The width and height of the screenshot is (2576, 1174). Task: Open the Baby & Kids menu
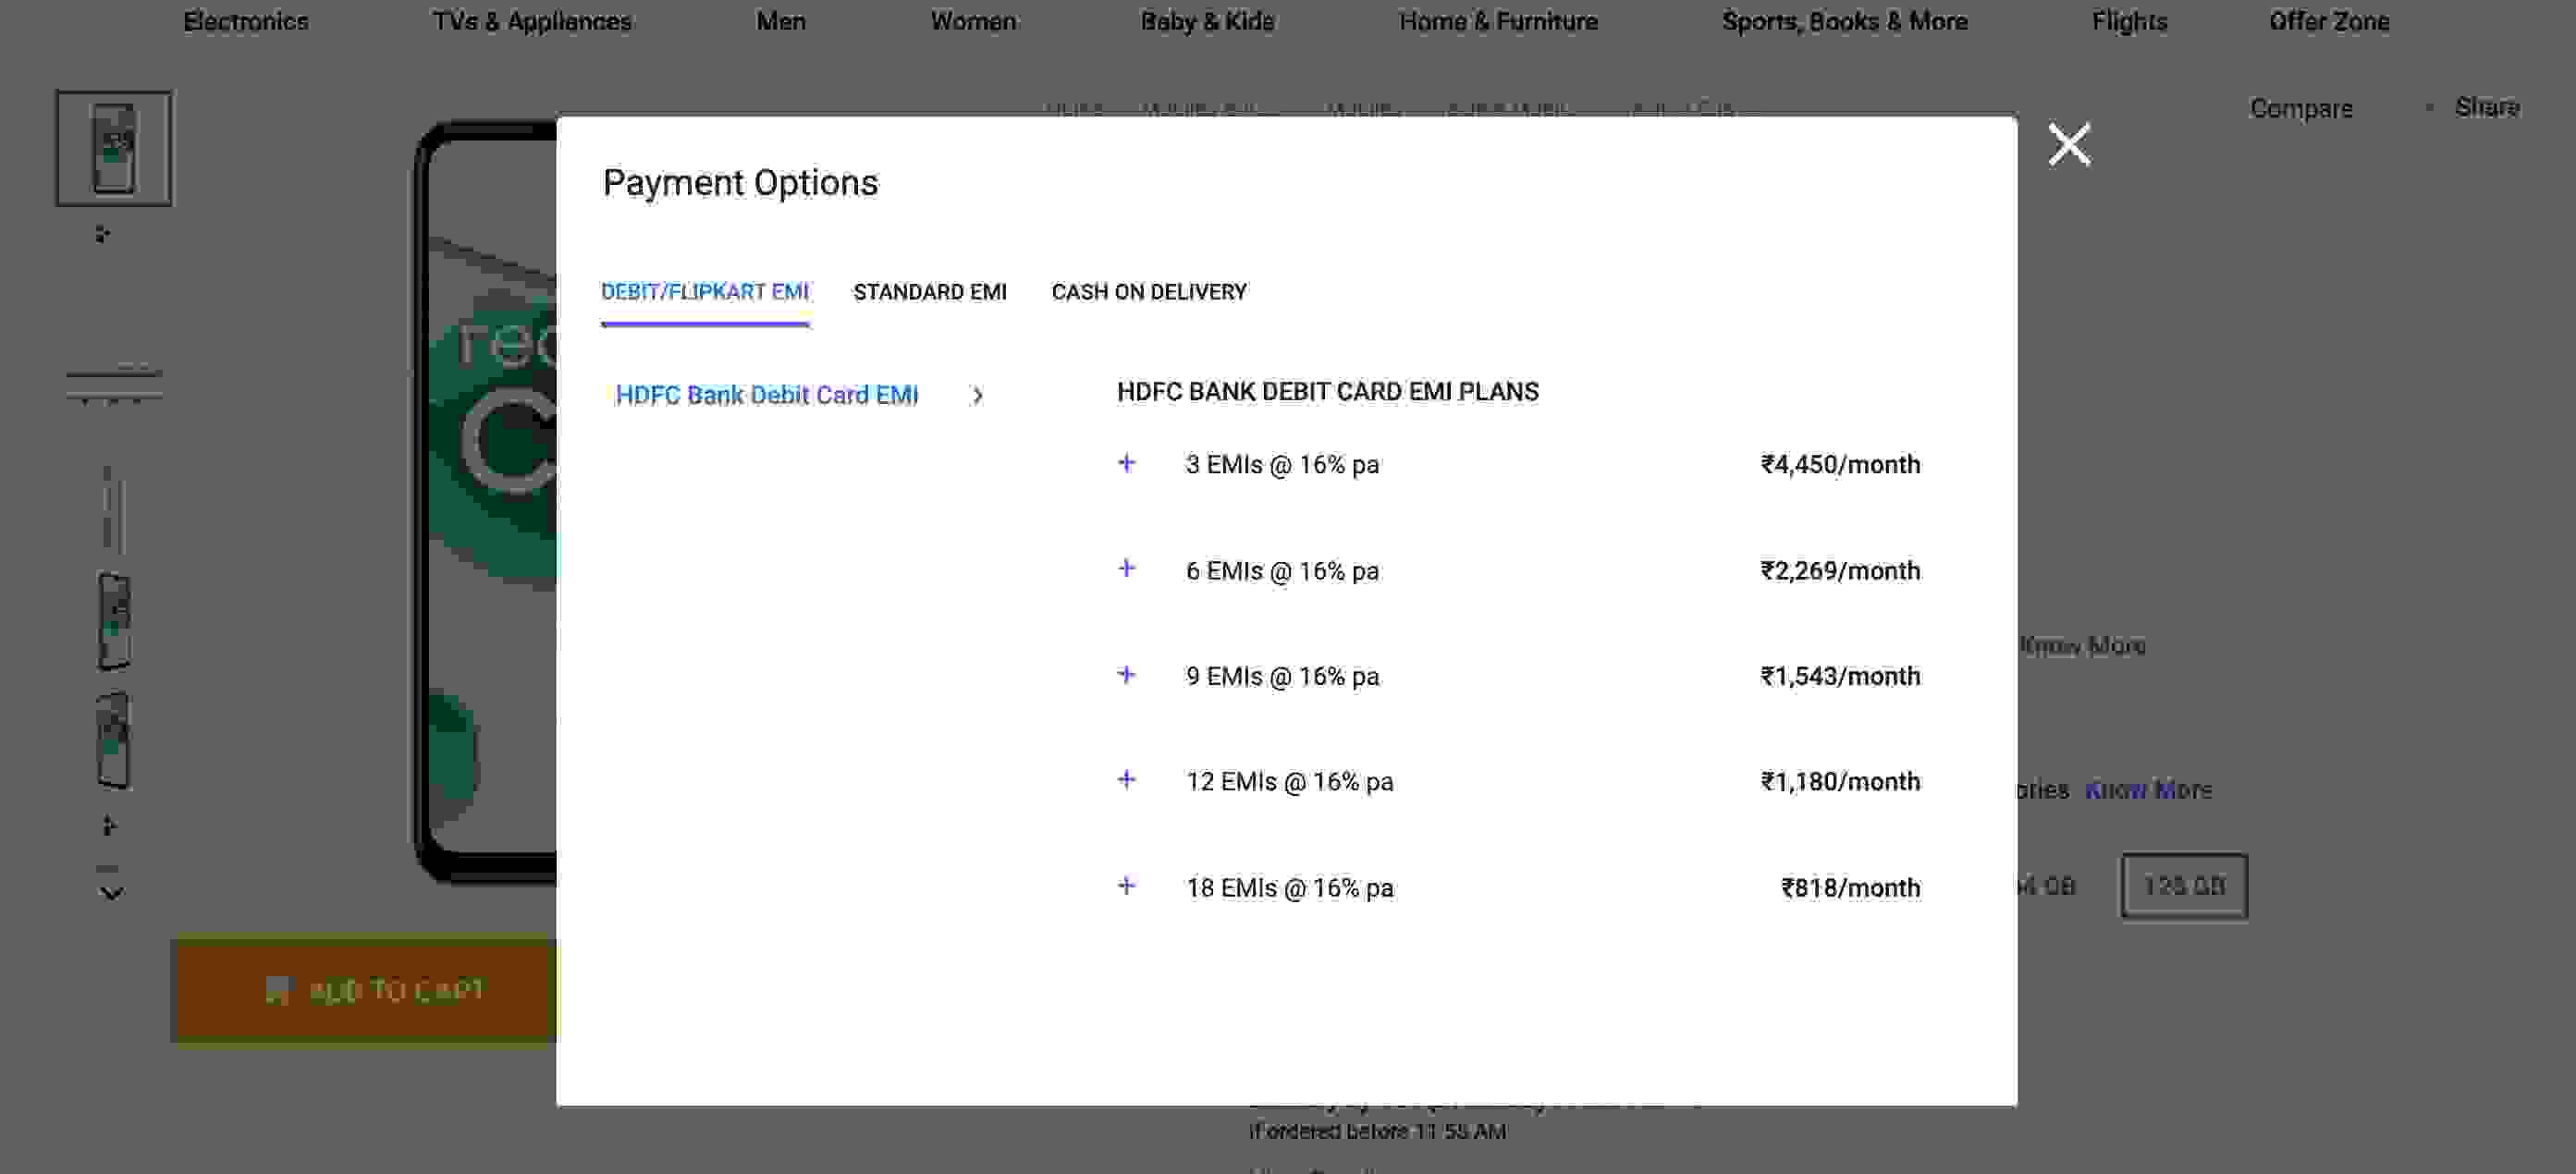pos(1207,21)
